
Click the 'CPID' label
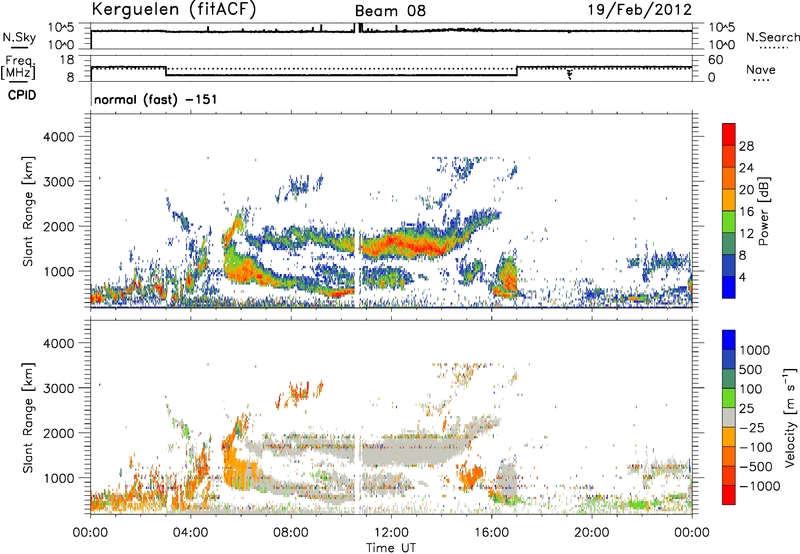[22, 95]
